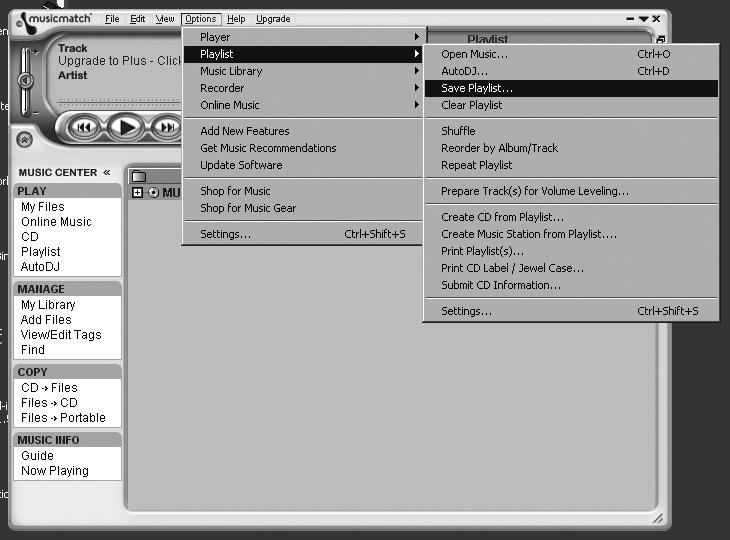Choose Get Music Recommendations
730x540 pixels.
[x=303, y=148]
